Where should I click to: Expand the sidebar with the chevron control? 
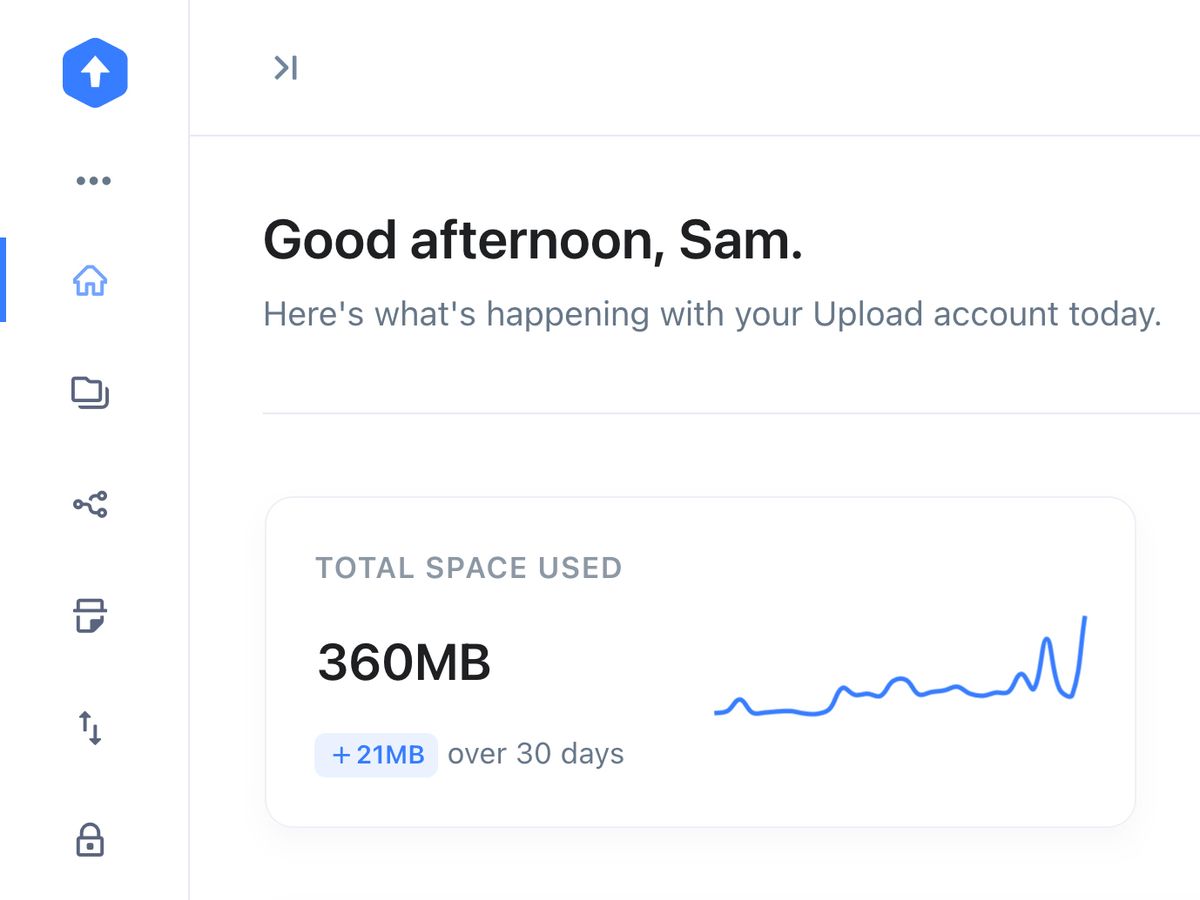point(284,68)
